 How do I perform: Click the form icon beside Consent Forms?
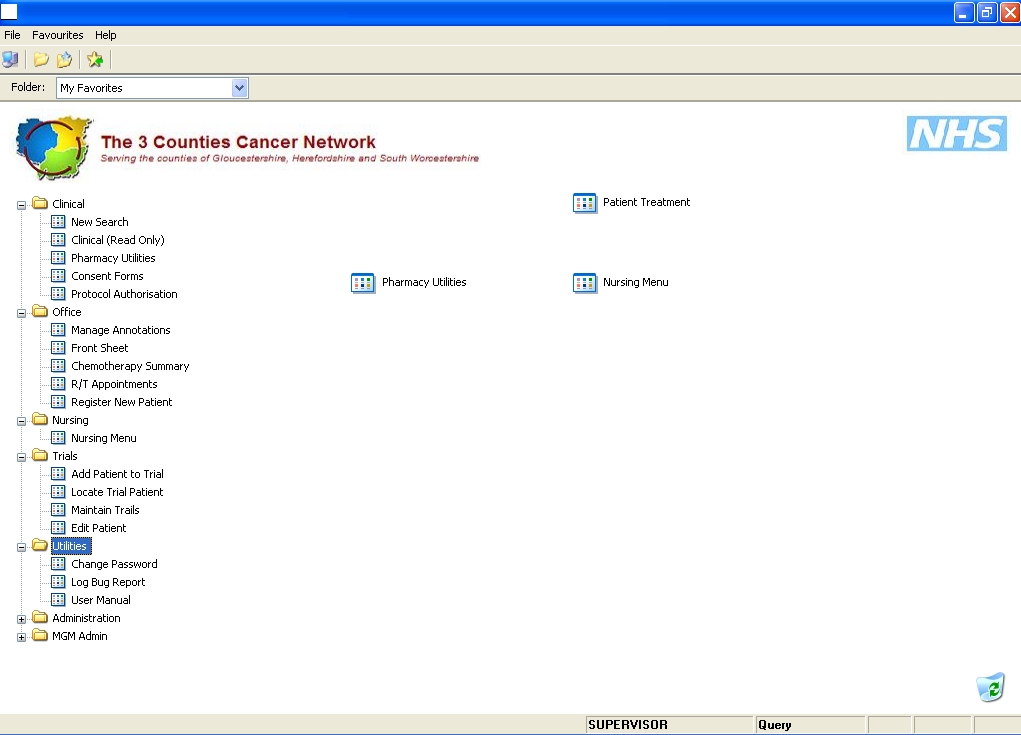pos(58,275)
